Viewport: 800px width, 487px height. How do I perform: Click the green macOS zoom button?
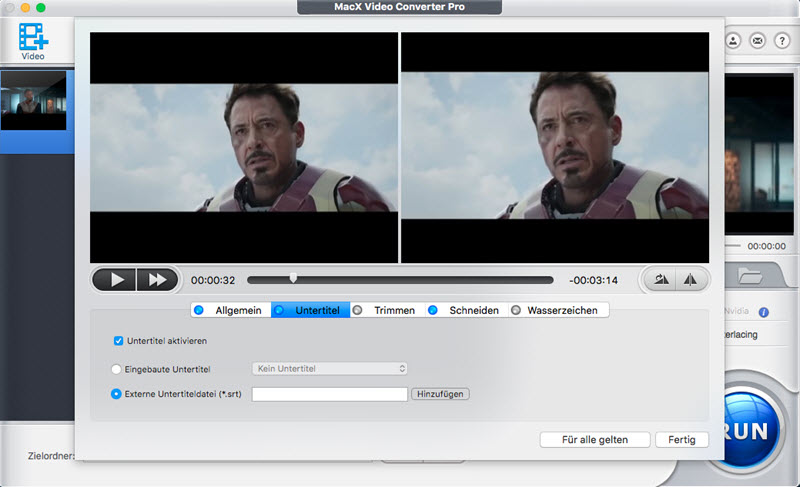[41, 8]
